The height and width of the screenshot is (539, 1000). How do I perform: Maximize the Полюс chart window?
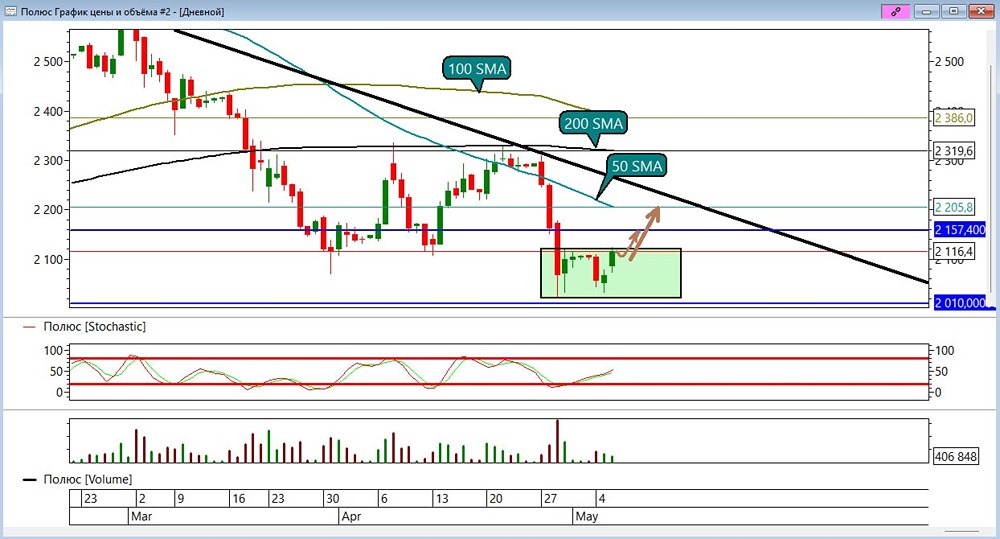click(954, 11)
